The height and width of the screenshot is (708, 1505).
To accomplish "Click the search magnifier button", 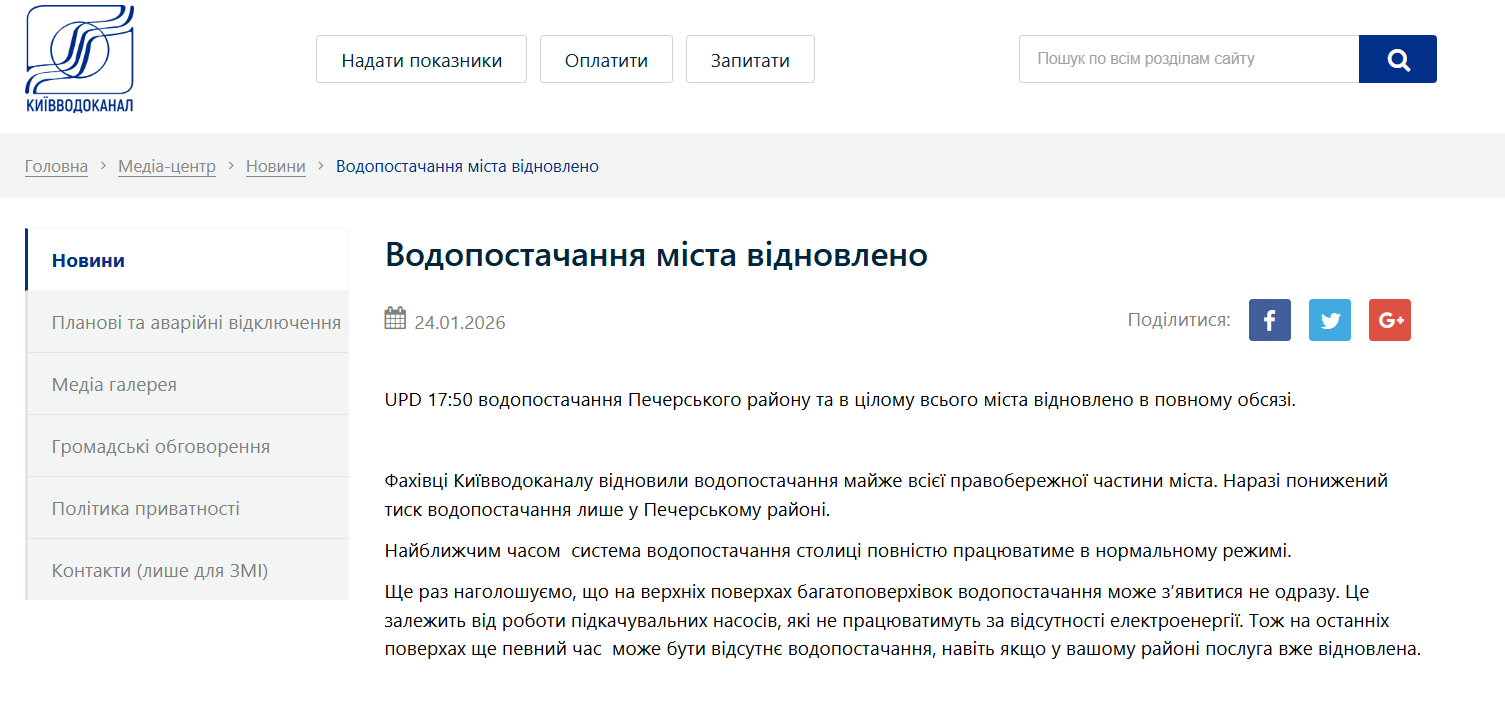I will (x=1397, y=59).
